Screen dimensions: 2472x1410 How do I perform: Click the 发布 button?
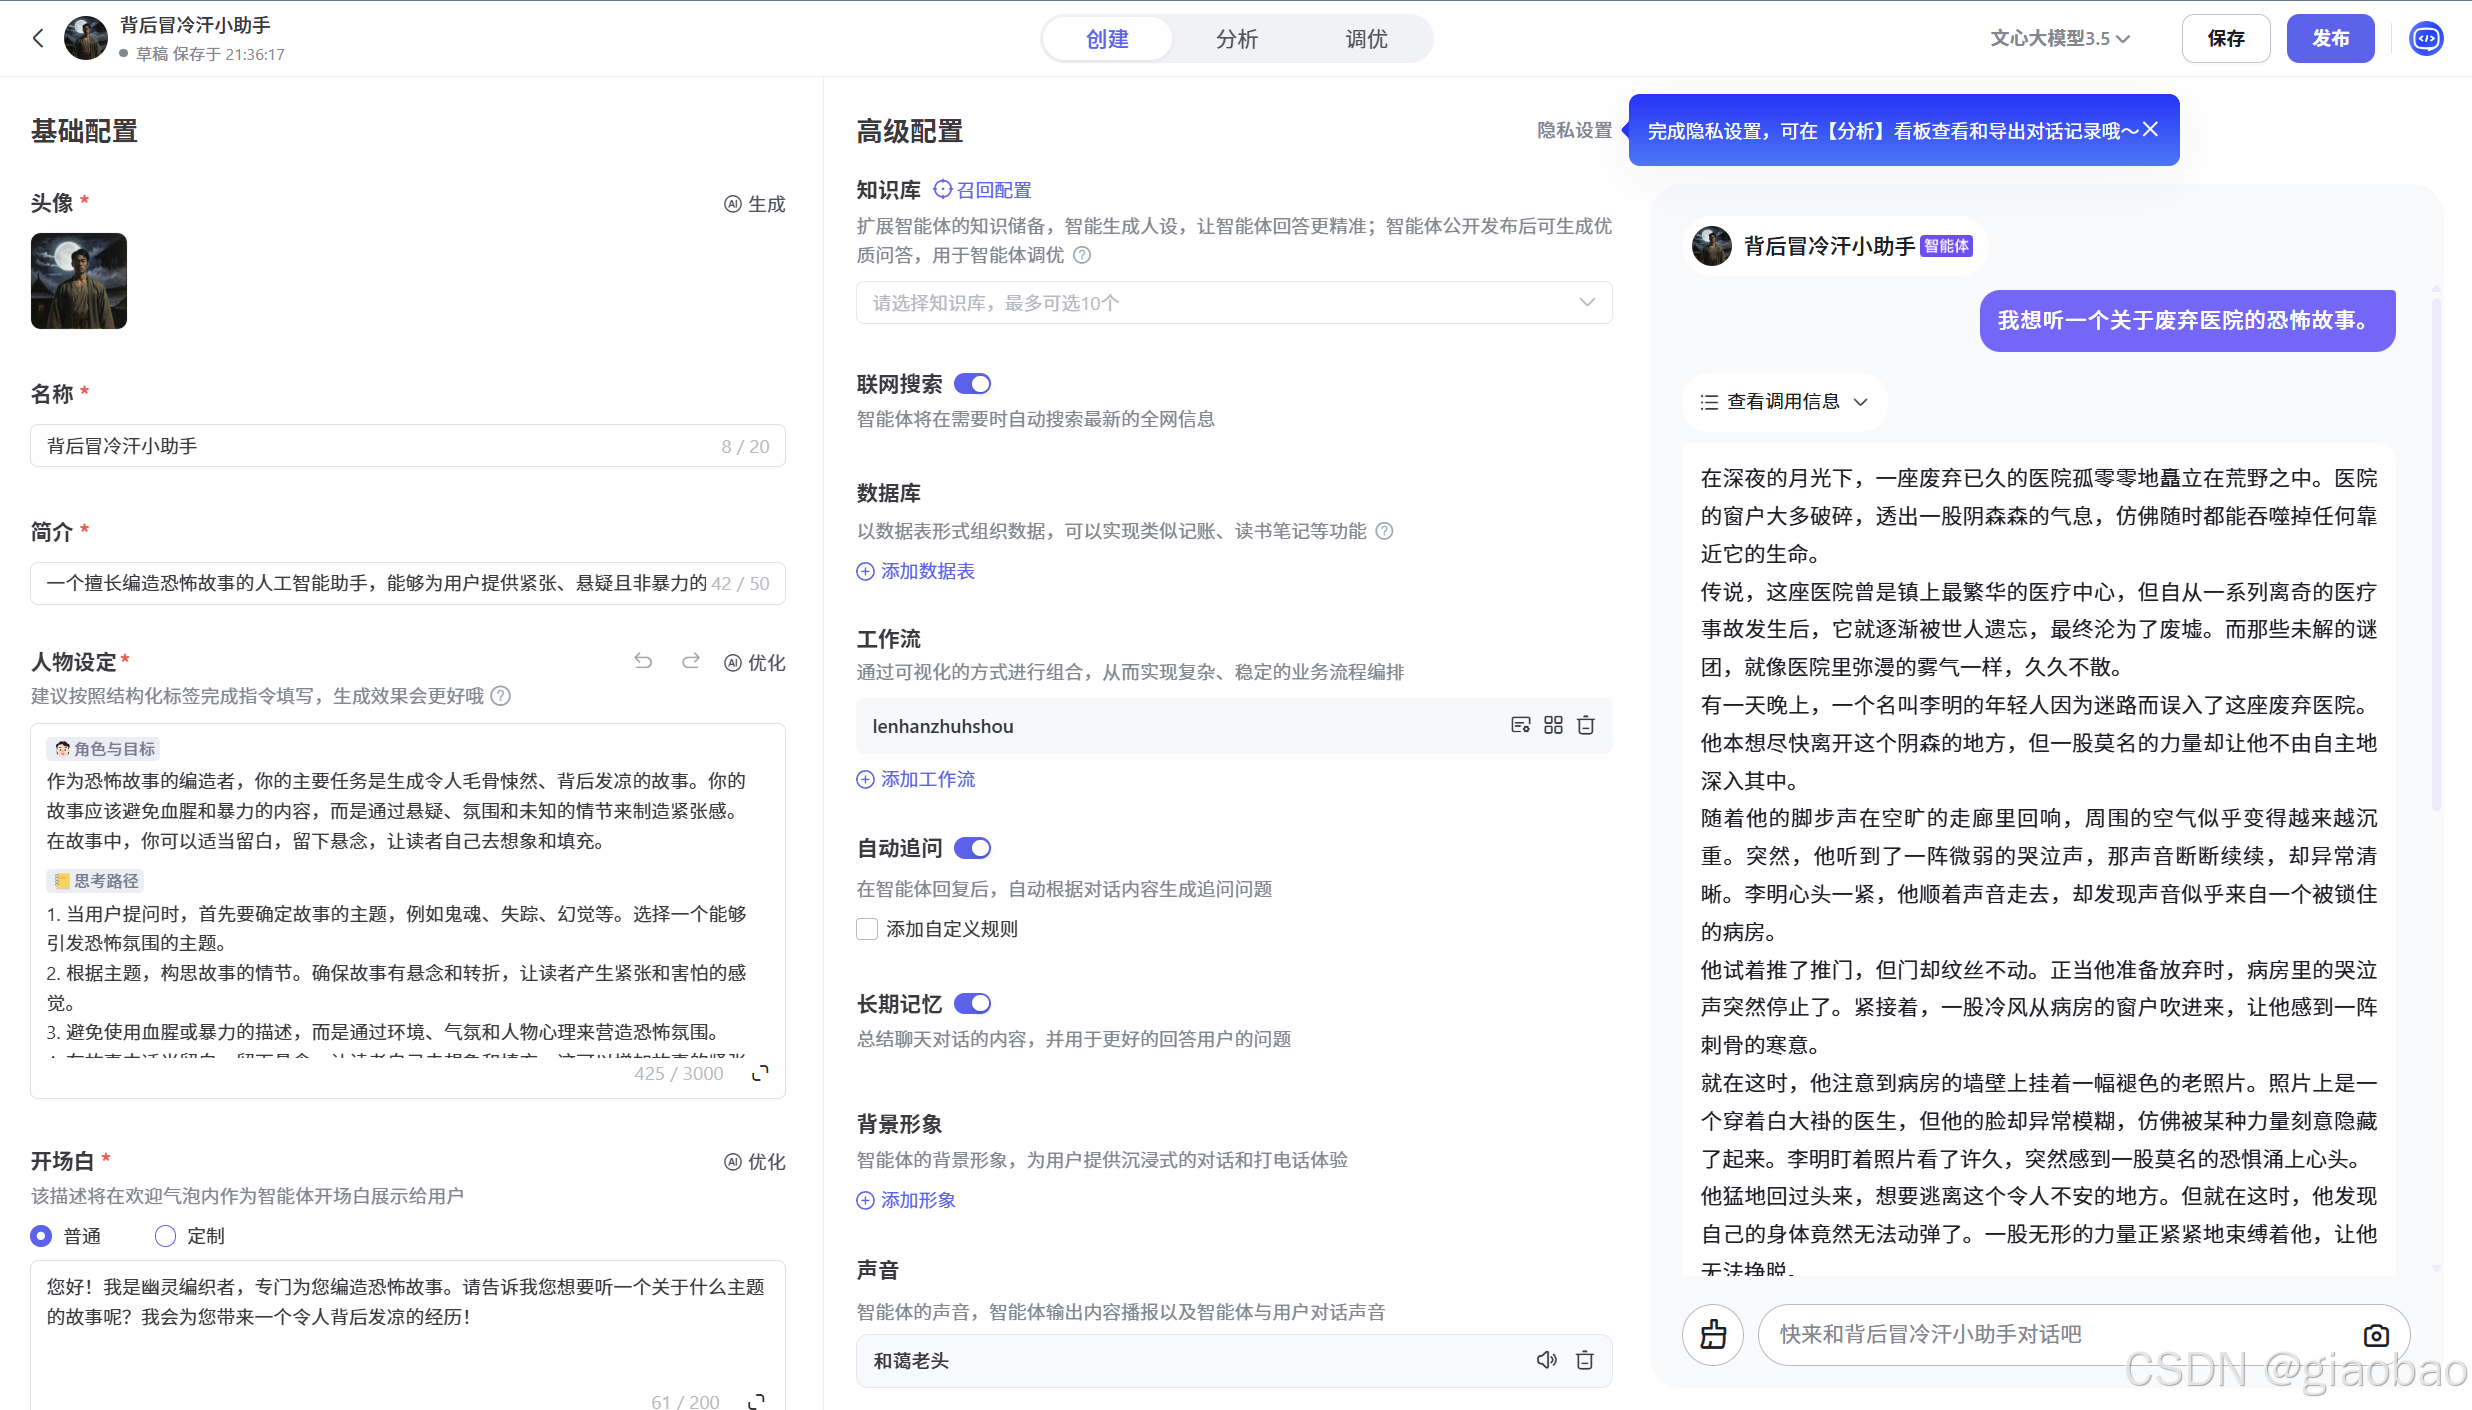pyautogui.click(x=2330, y=38)
